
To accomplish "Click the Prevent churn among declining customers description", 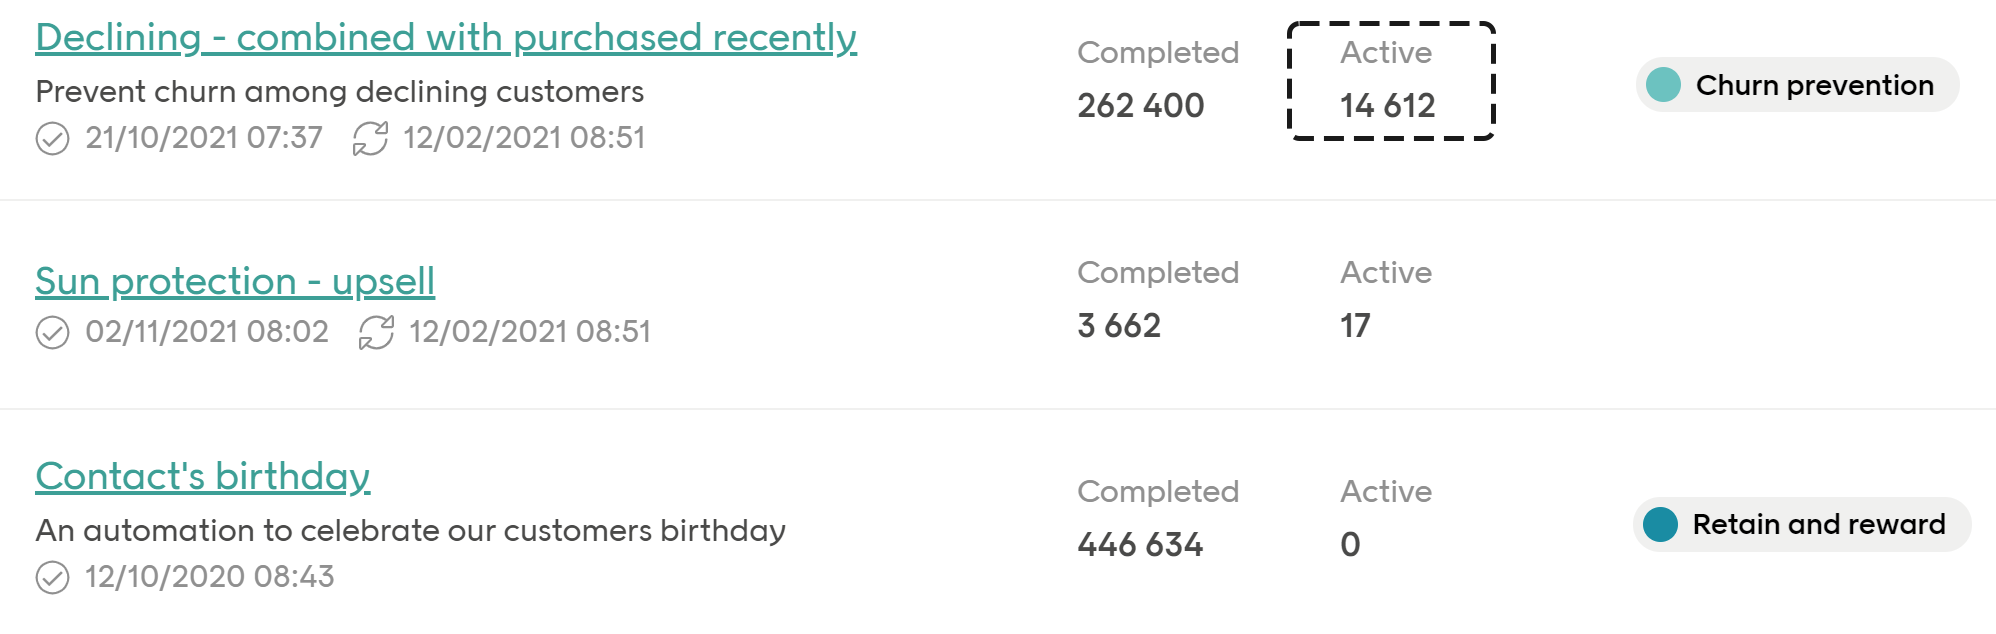I will pos(340,92).
